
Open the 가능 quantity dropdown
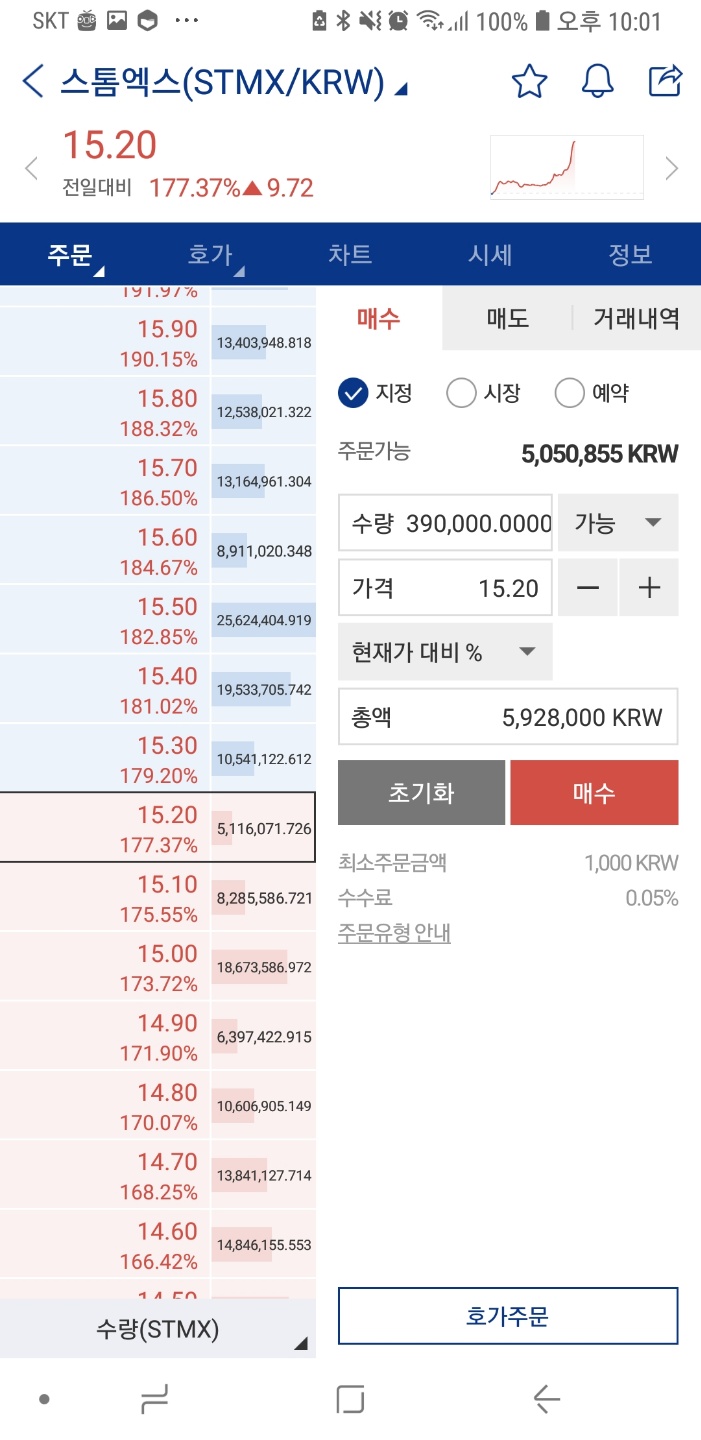(618, 523)
